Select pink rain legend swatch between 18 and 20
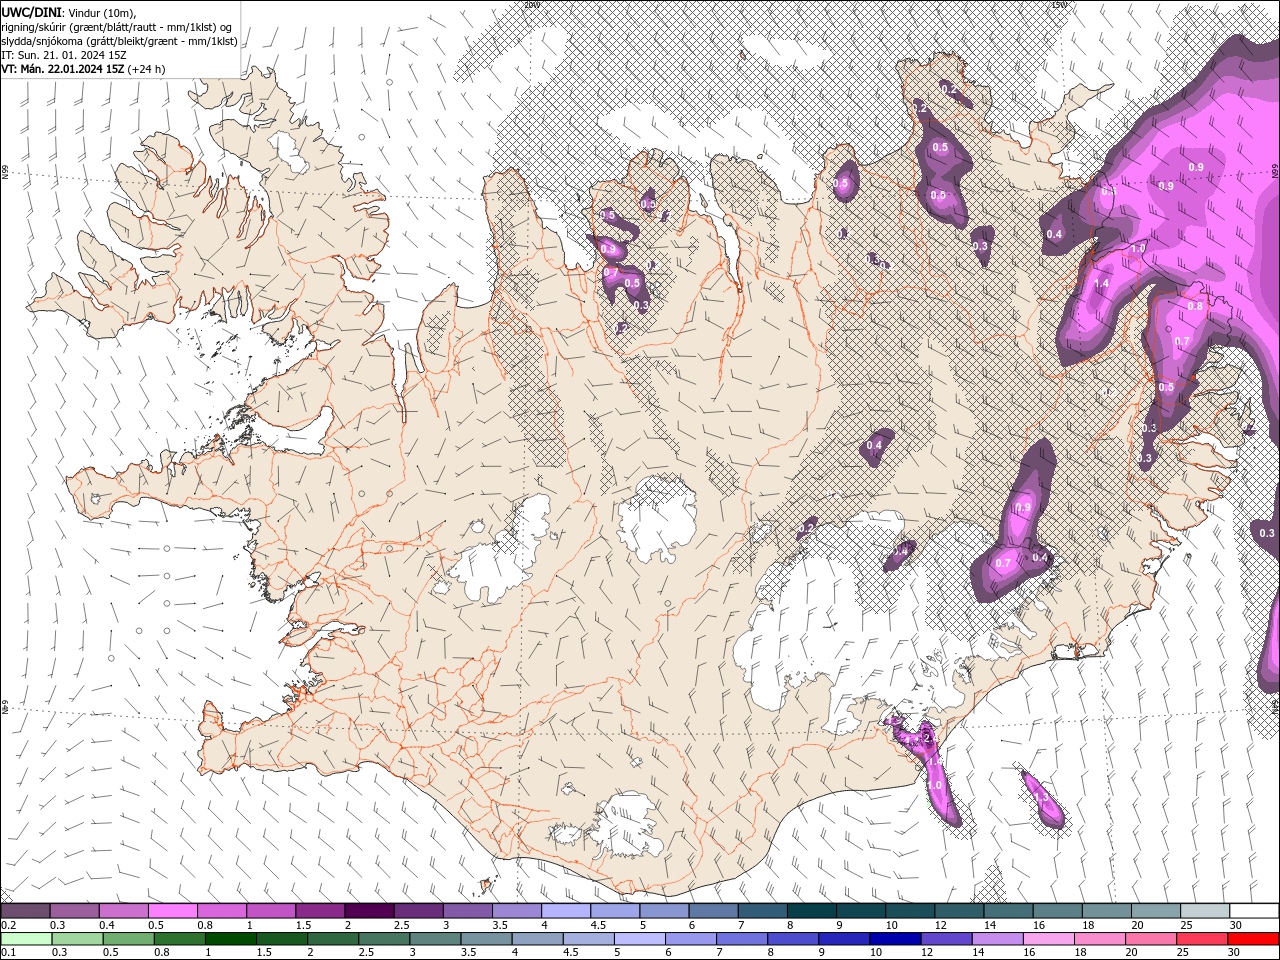Image resolution: width=1280 pixels, height=960 pixels. point(1100,939)
